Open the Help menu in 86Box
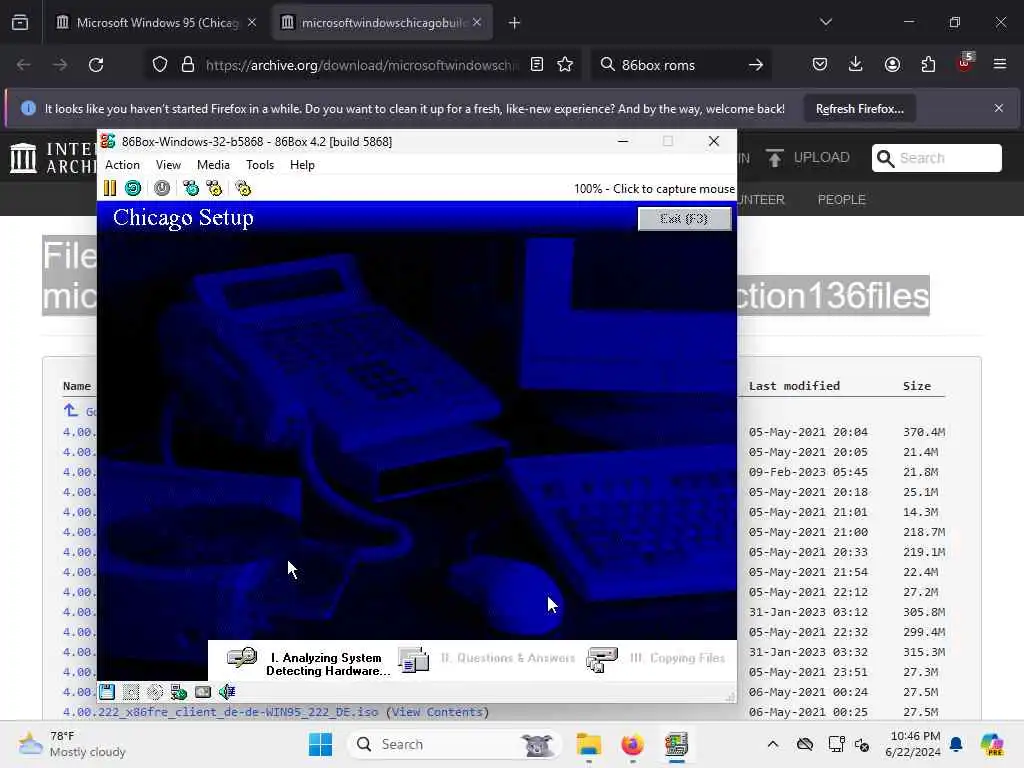This screenshot has height=768, width=1024. pos(302,165)
